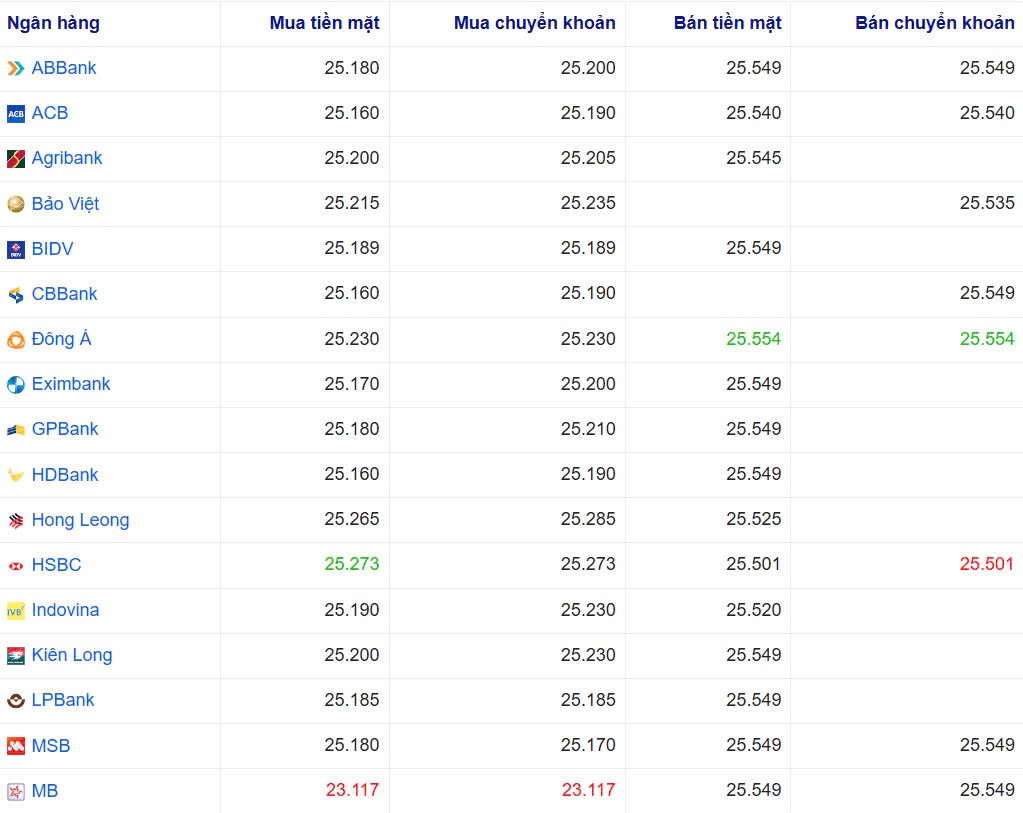Click the BIDV logo icon

point(15,249)
